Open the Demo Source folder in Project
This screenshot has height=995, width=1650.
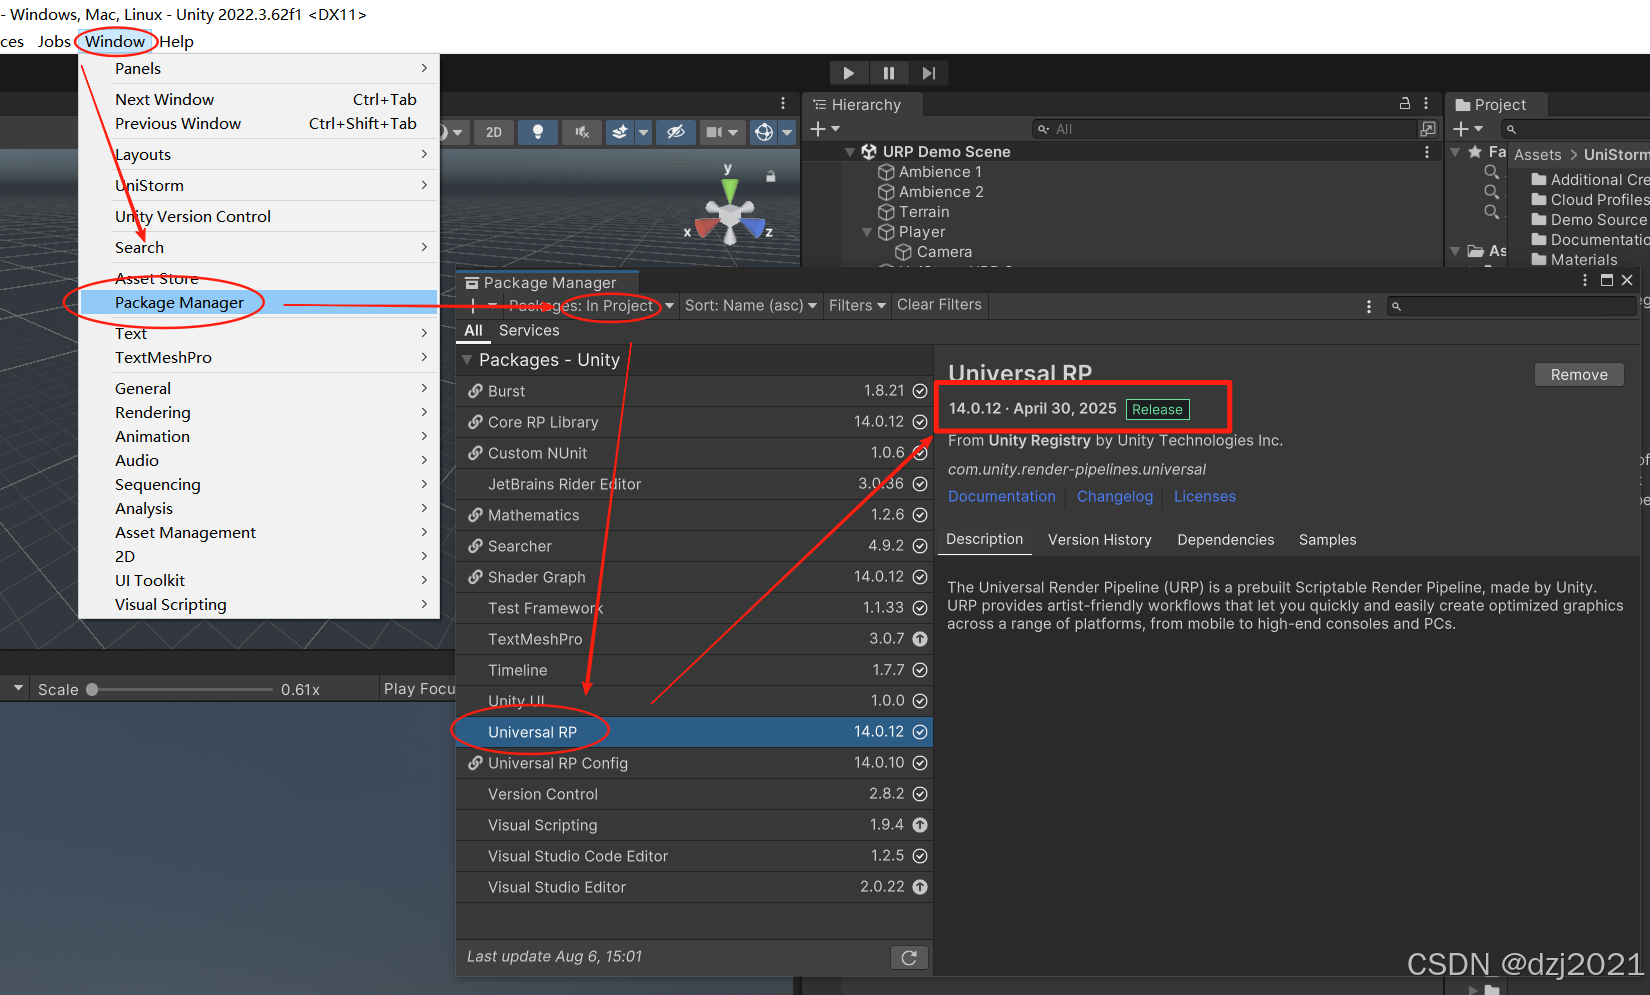(1589, 220)
